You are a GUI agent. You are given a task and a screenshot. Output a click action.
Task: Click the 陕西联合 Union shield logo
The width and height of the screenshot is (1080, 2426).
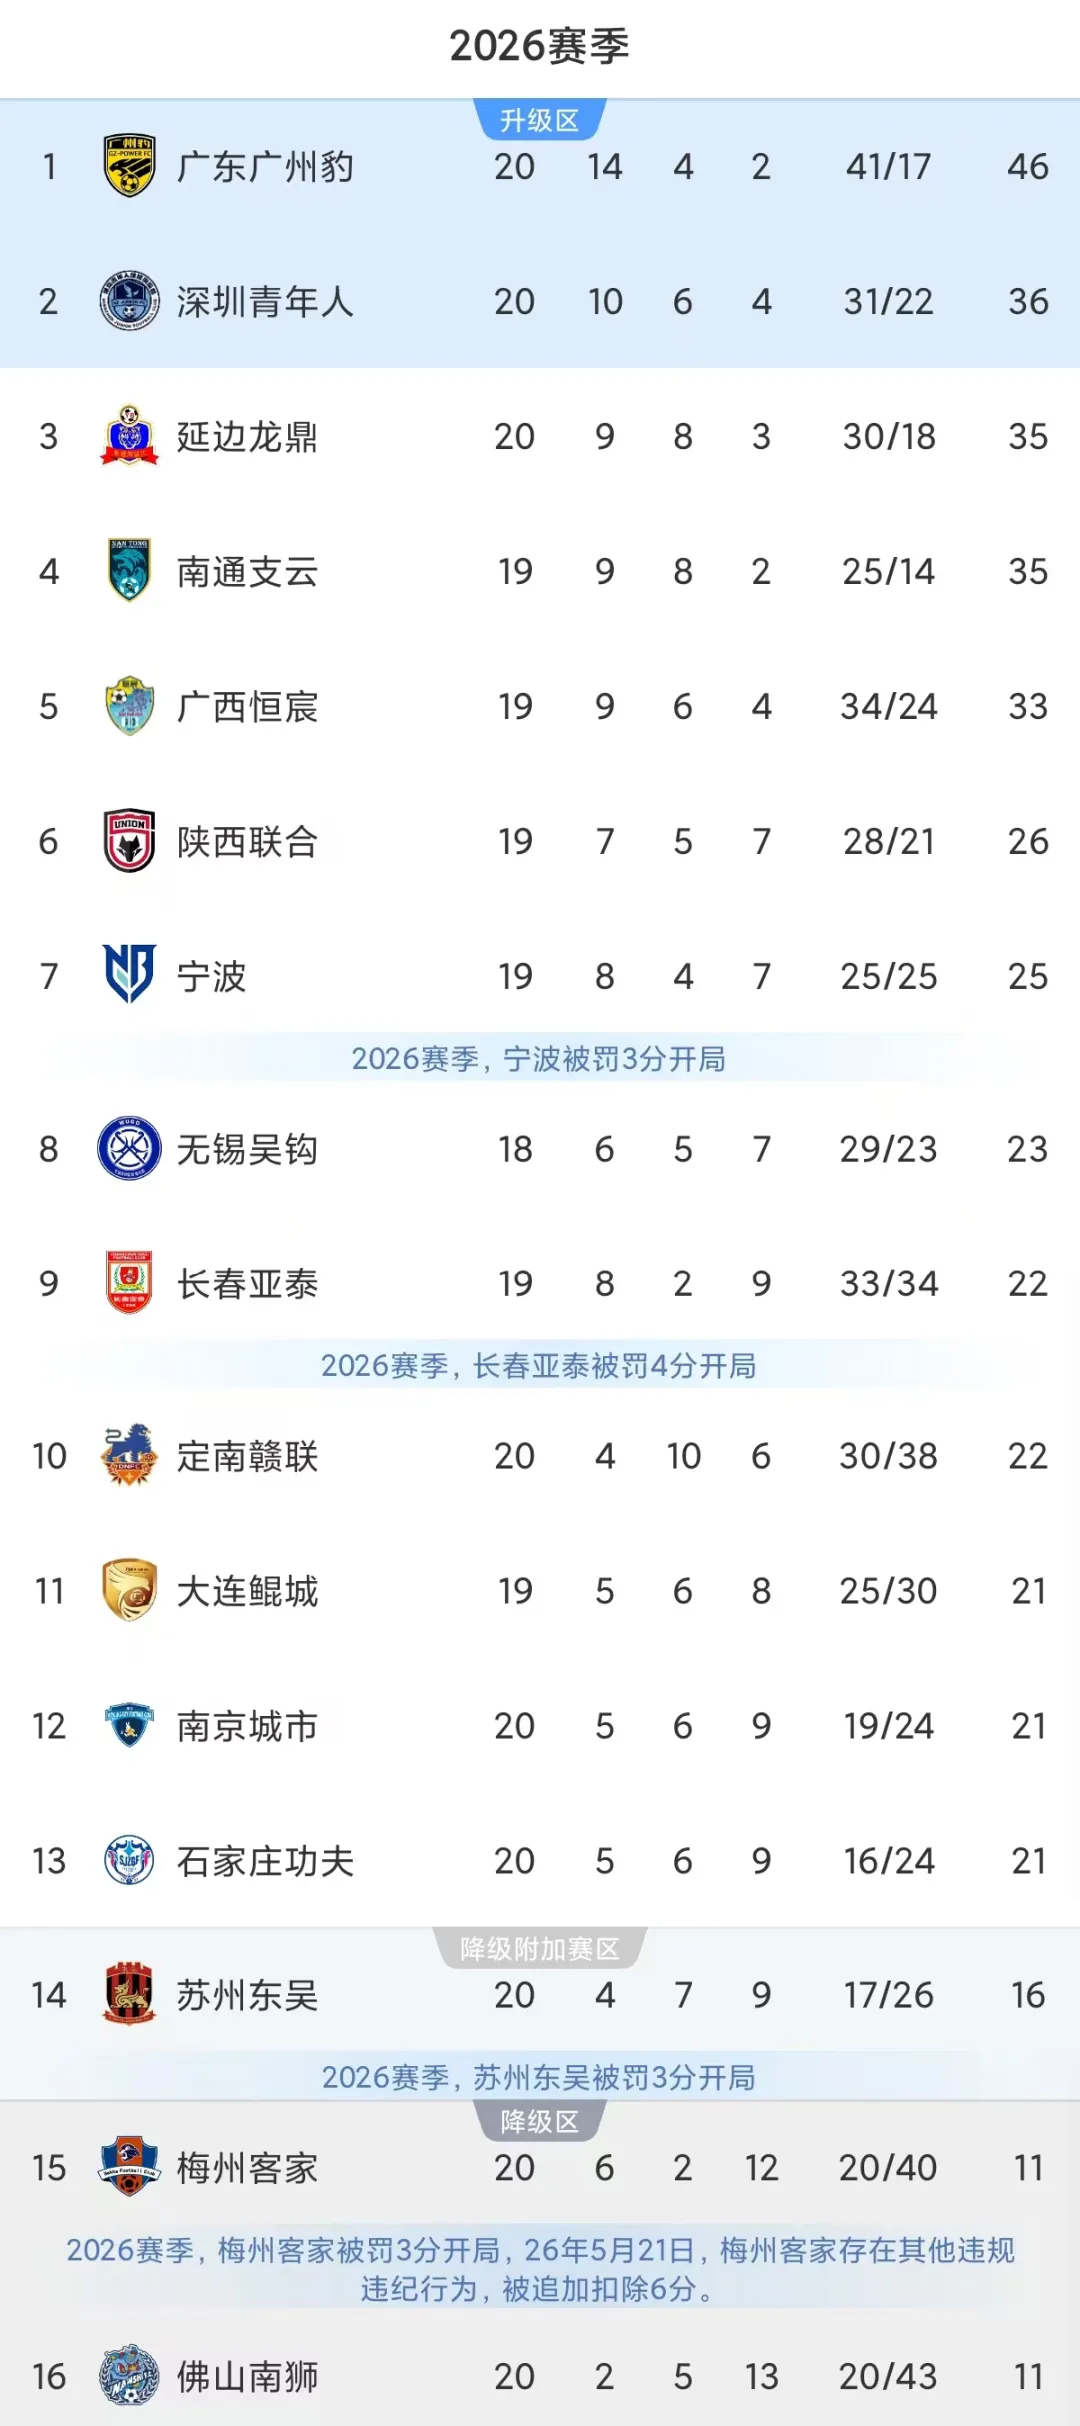[129, 841]
